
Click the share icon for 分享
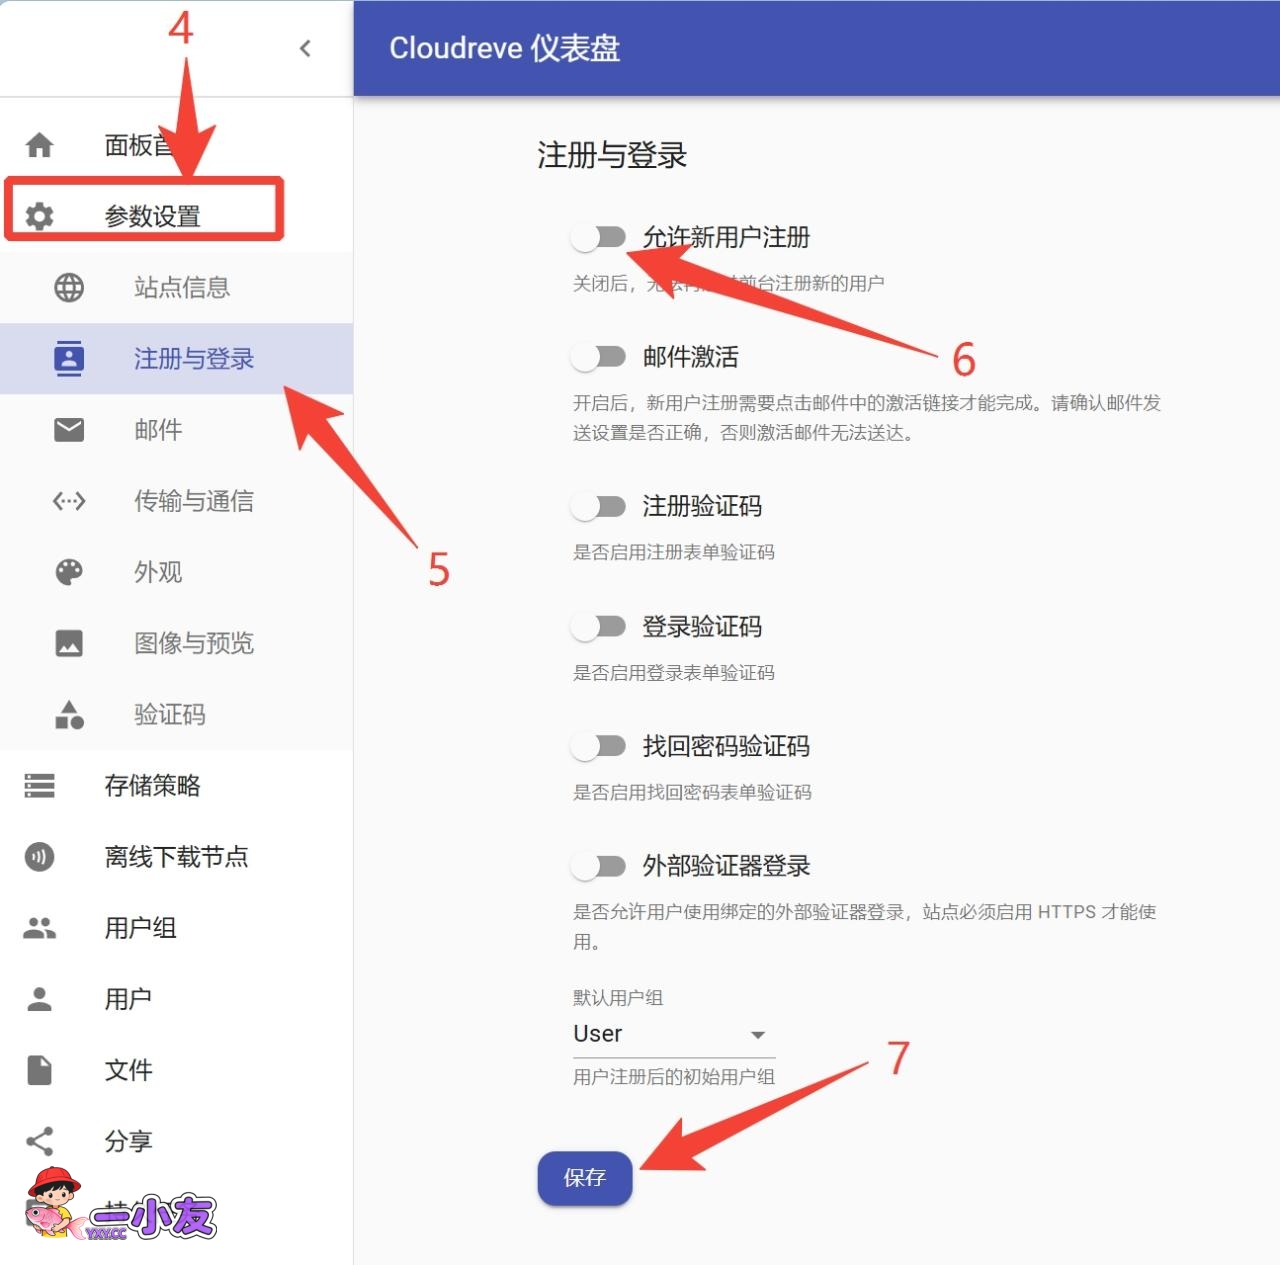[39, 1141]
